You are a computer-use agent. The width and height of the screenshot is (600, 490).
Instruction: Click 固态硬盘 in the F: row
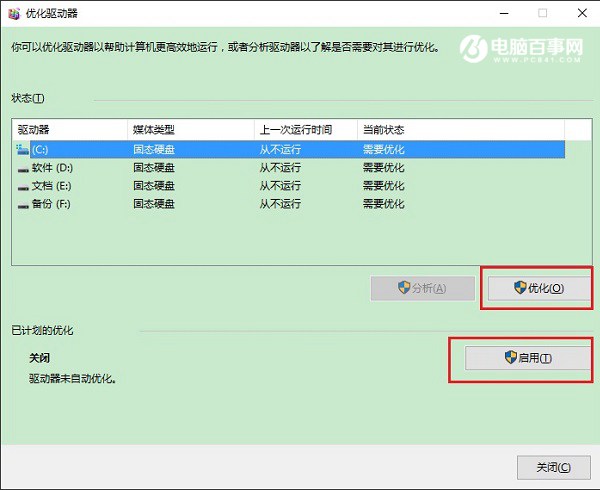pos(154,204)
